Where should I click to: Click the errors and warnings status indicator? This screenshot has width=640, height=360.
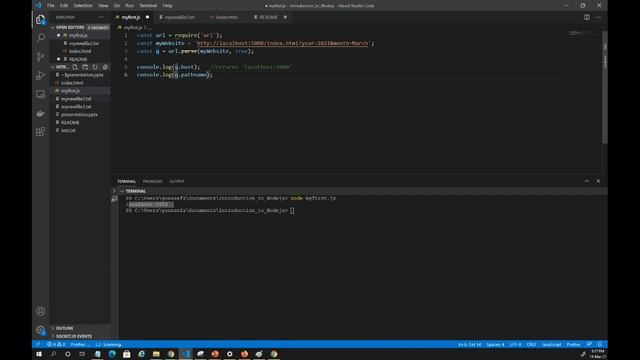coord(56,344)
